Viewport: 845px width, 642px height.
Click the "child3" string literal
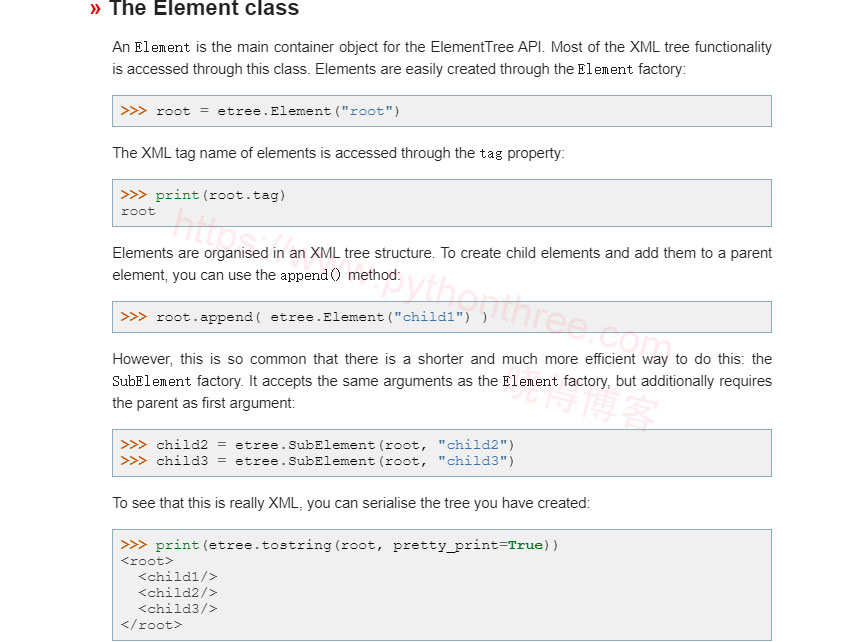point(473,461)
